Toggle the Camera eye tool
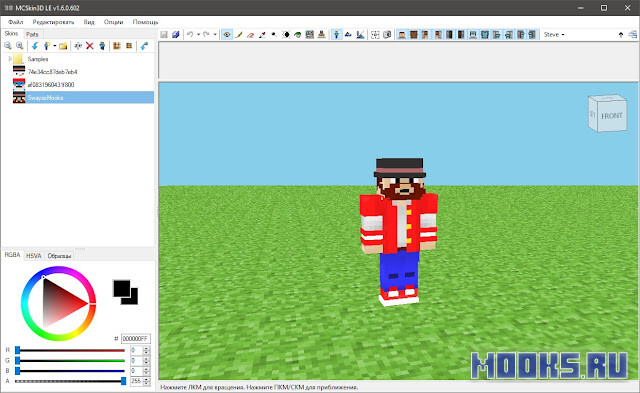Screen dimensions: 640x393 pos(227,35)
